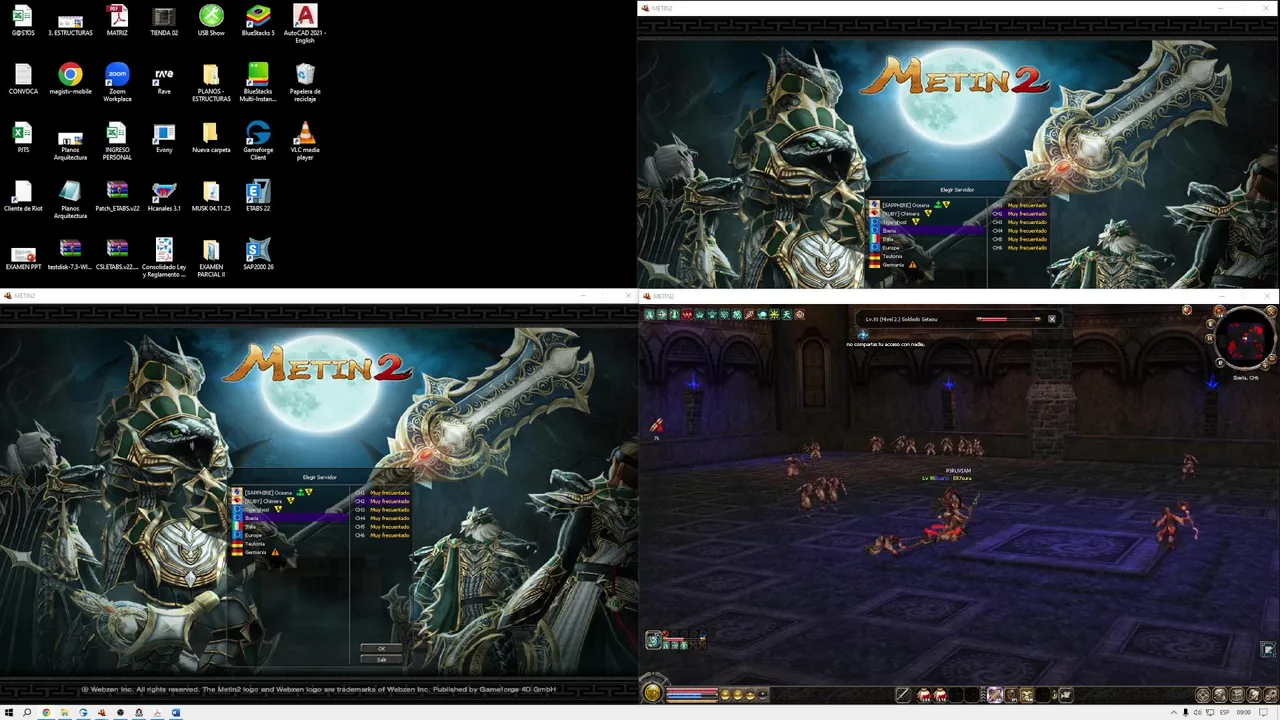Open MUSK 04.11.25 folder icon
Image resolution: width=1280 pixels, height=720 pixels.
[211, 196]
